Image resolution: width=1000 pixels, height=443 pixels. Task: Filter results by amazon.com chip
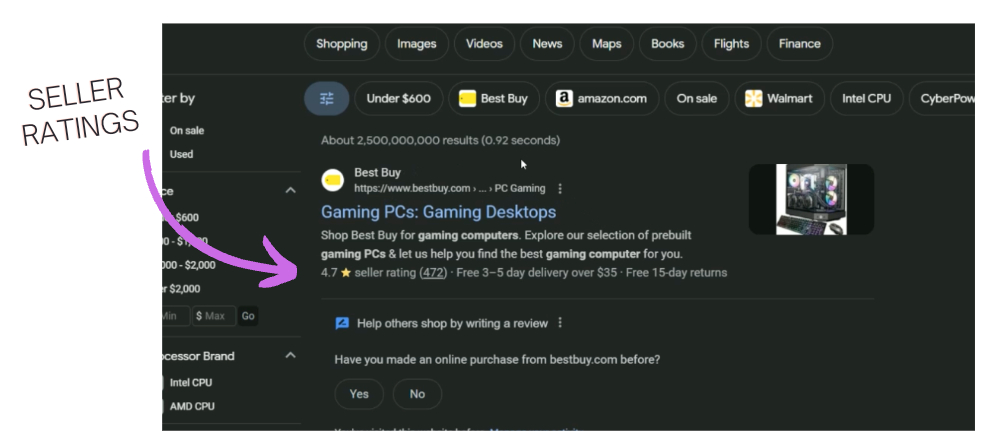click(602, 99)
